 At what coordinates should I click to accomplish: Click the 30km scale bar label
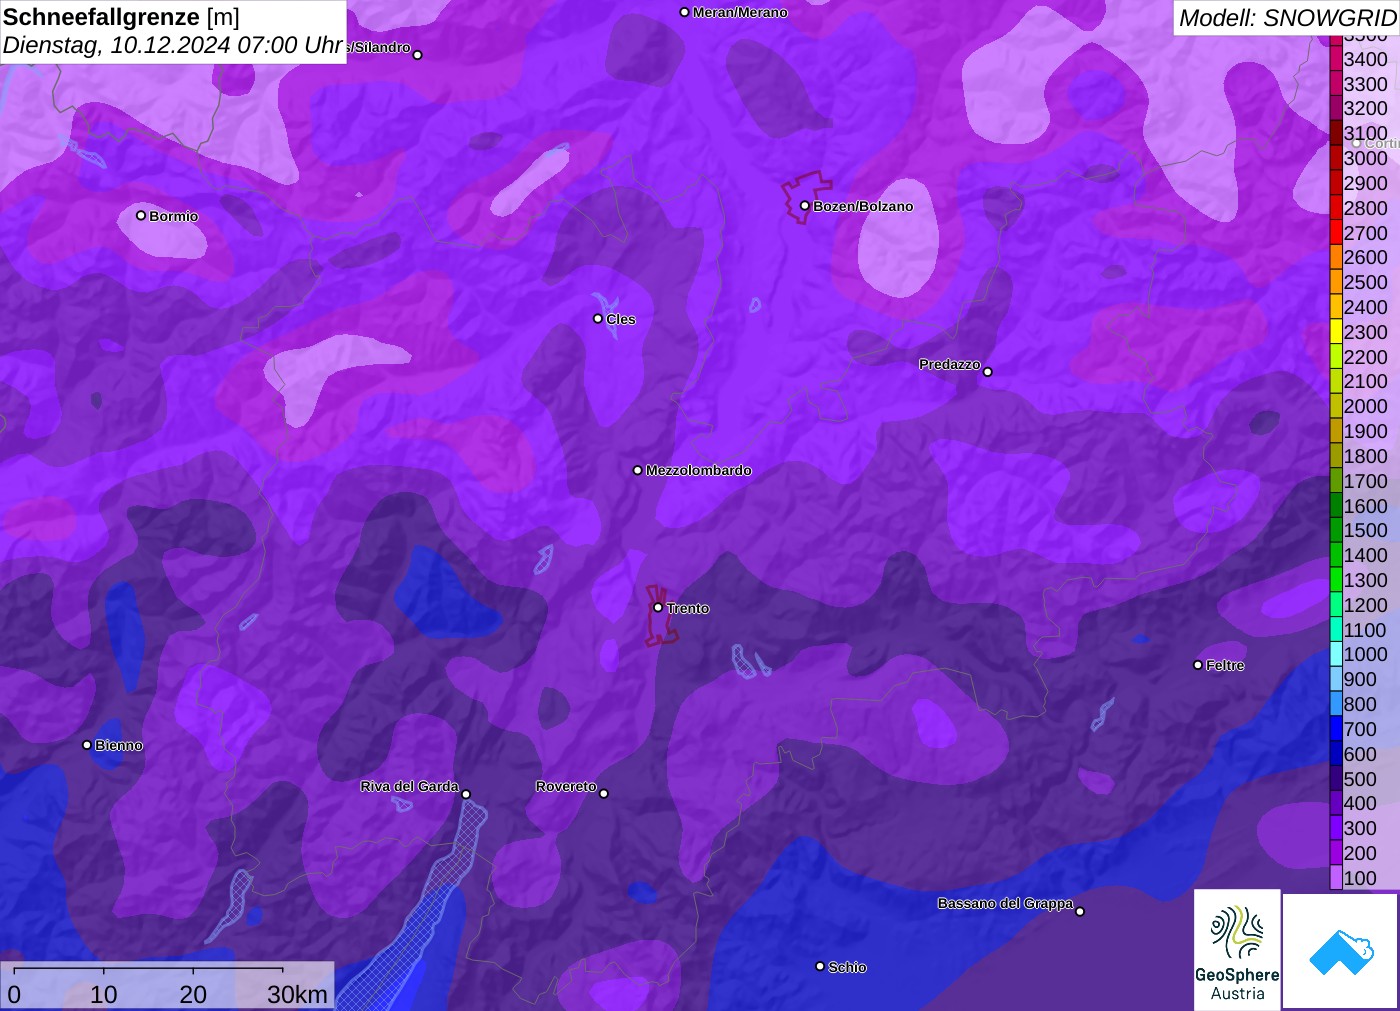tap(297, 994)
